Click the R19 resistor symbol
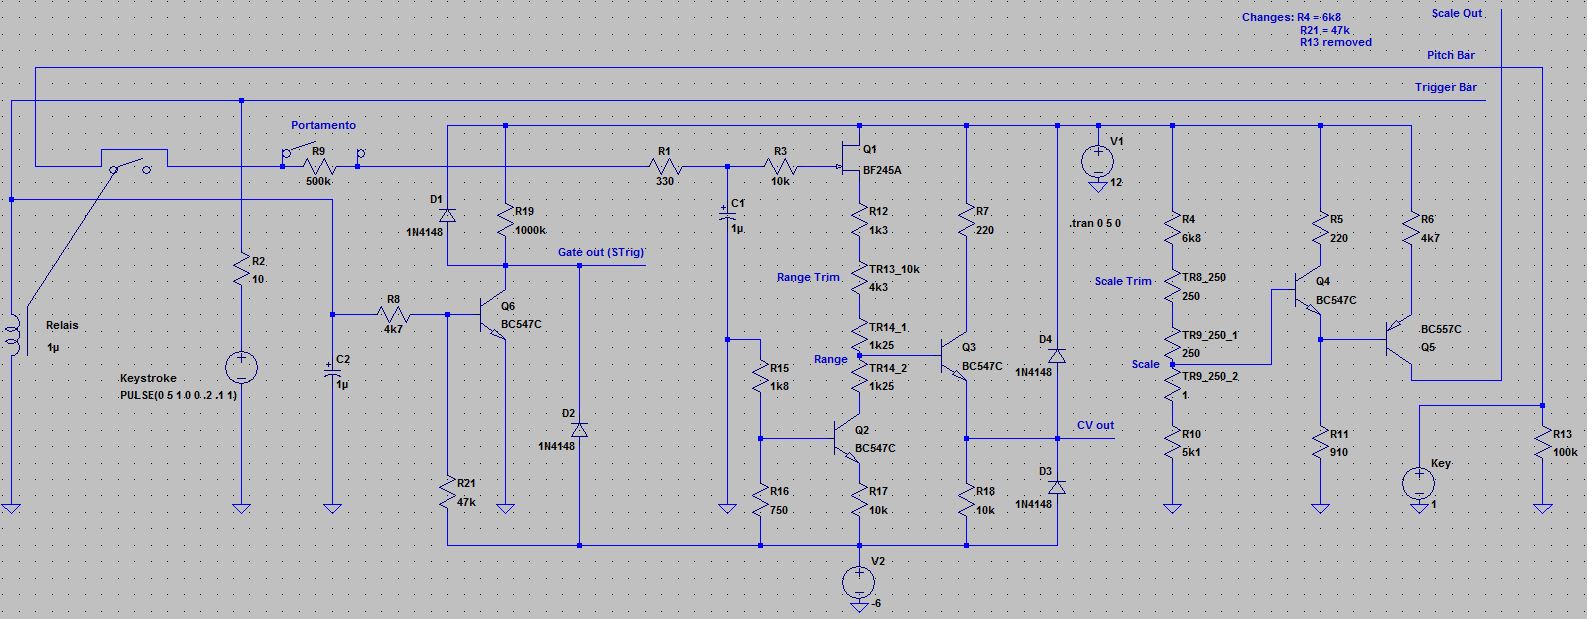The width and height of the screenshot is (1587, 619). point(506,218)
